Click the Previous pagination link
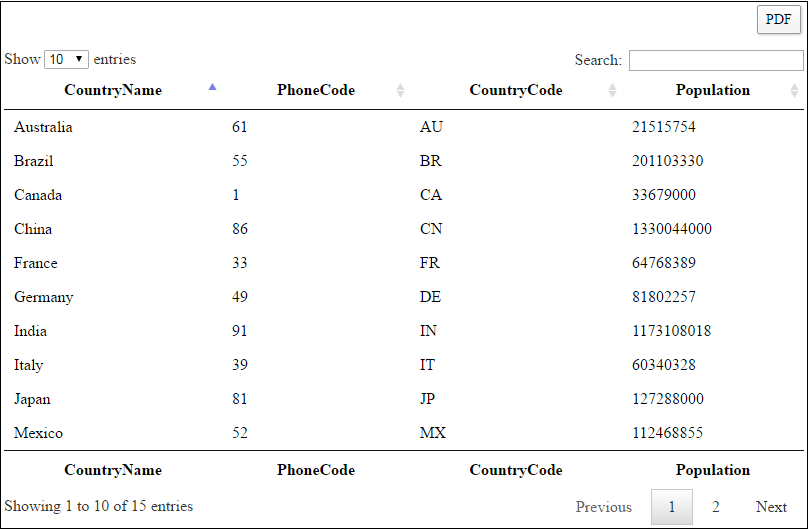The height and width of the screenshot is (529, 808). pyautogui.click(x=603, y=507)
